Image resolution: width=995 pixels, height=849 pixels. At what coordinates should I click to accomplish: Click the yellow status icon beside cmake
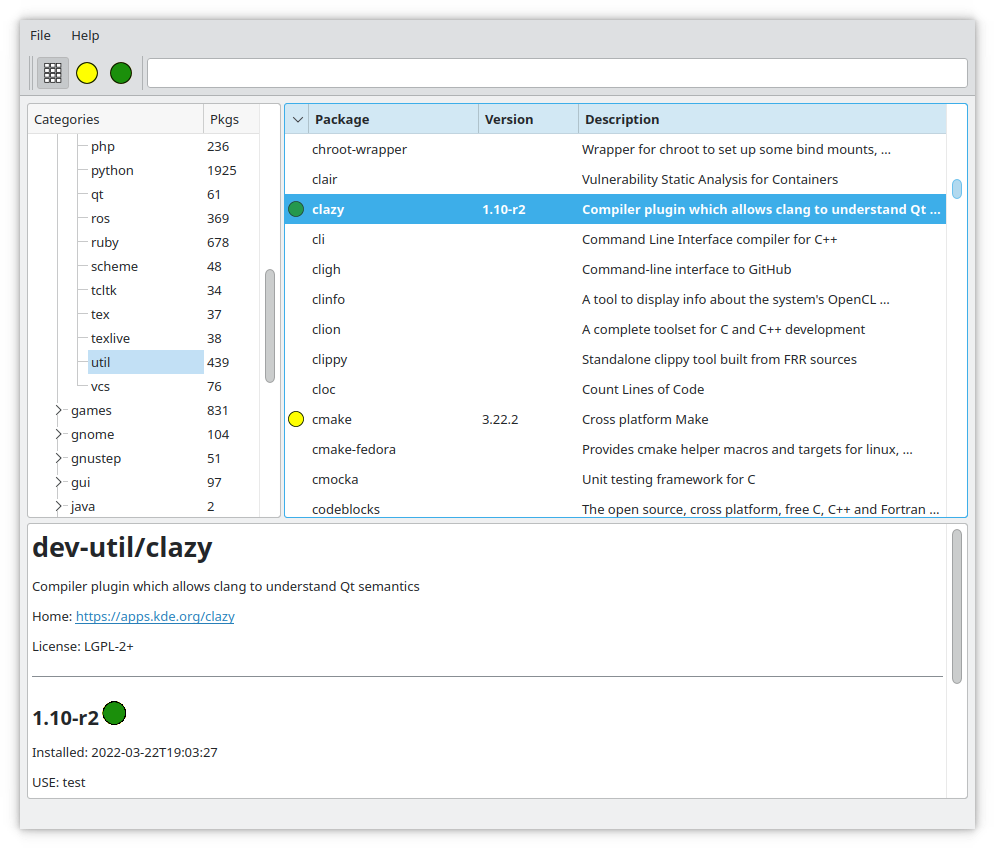tap(296, 420)
